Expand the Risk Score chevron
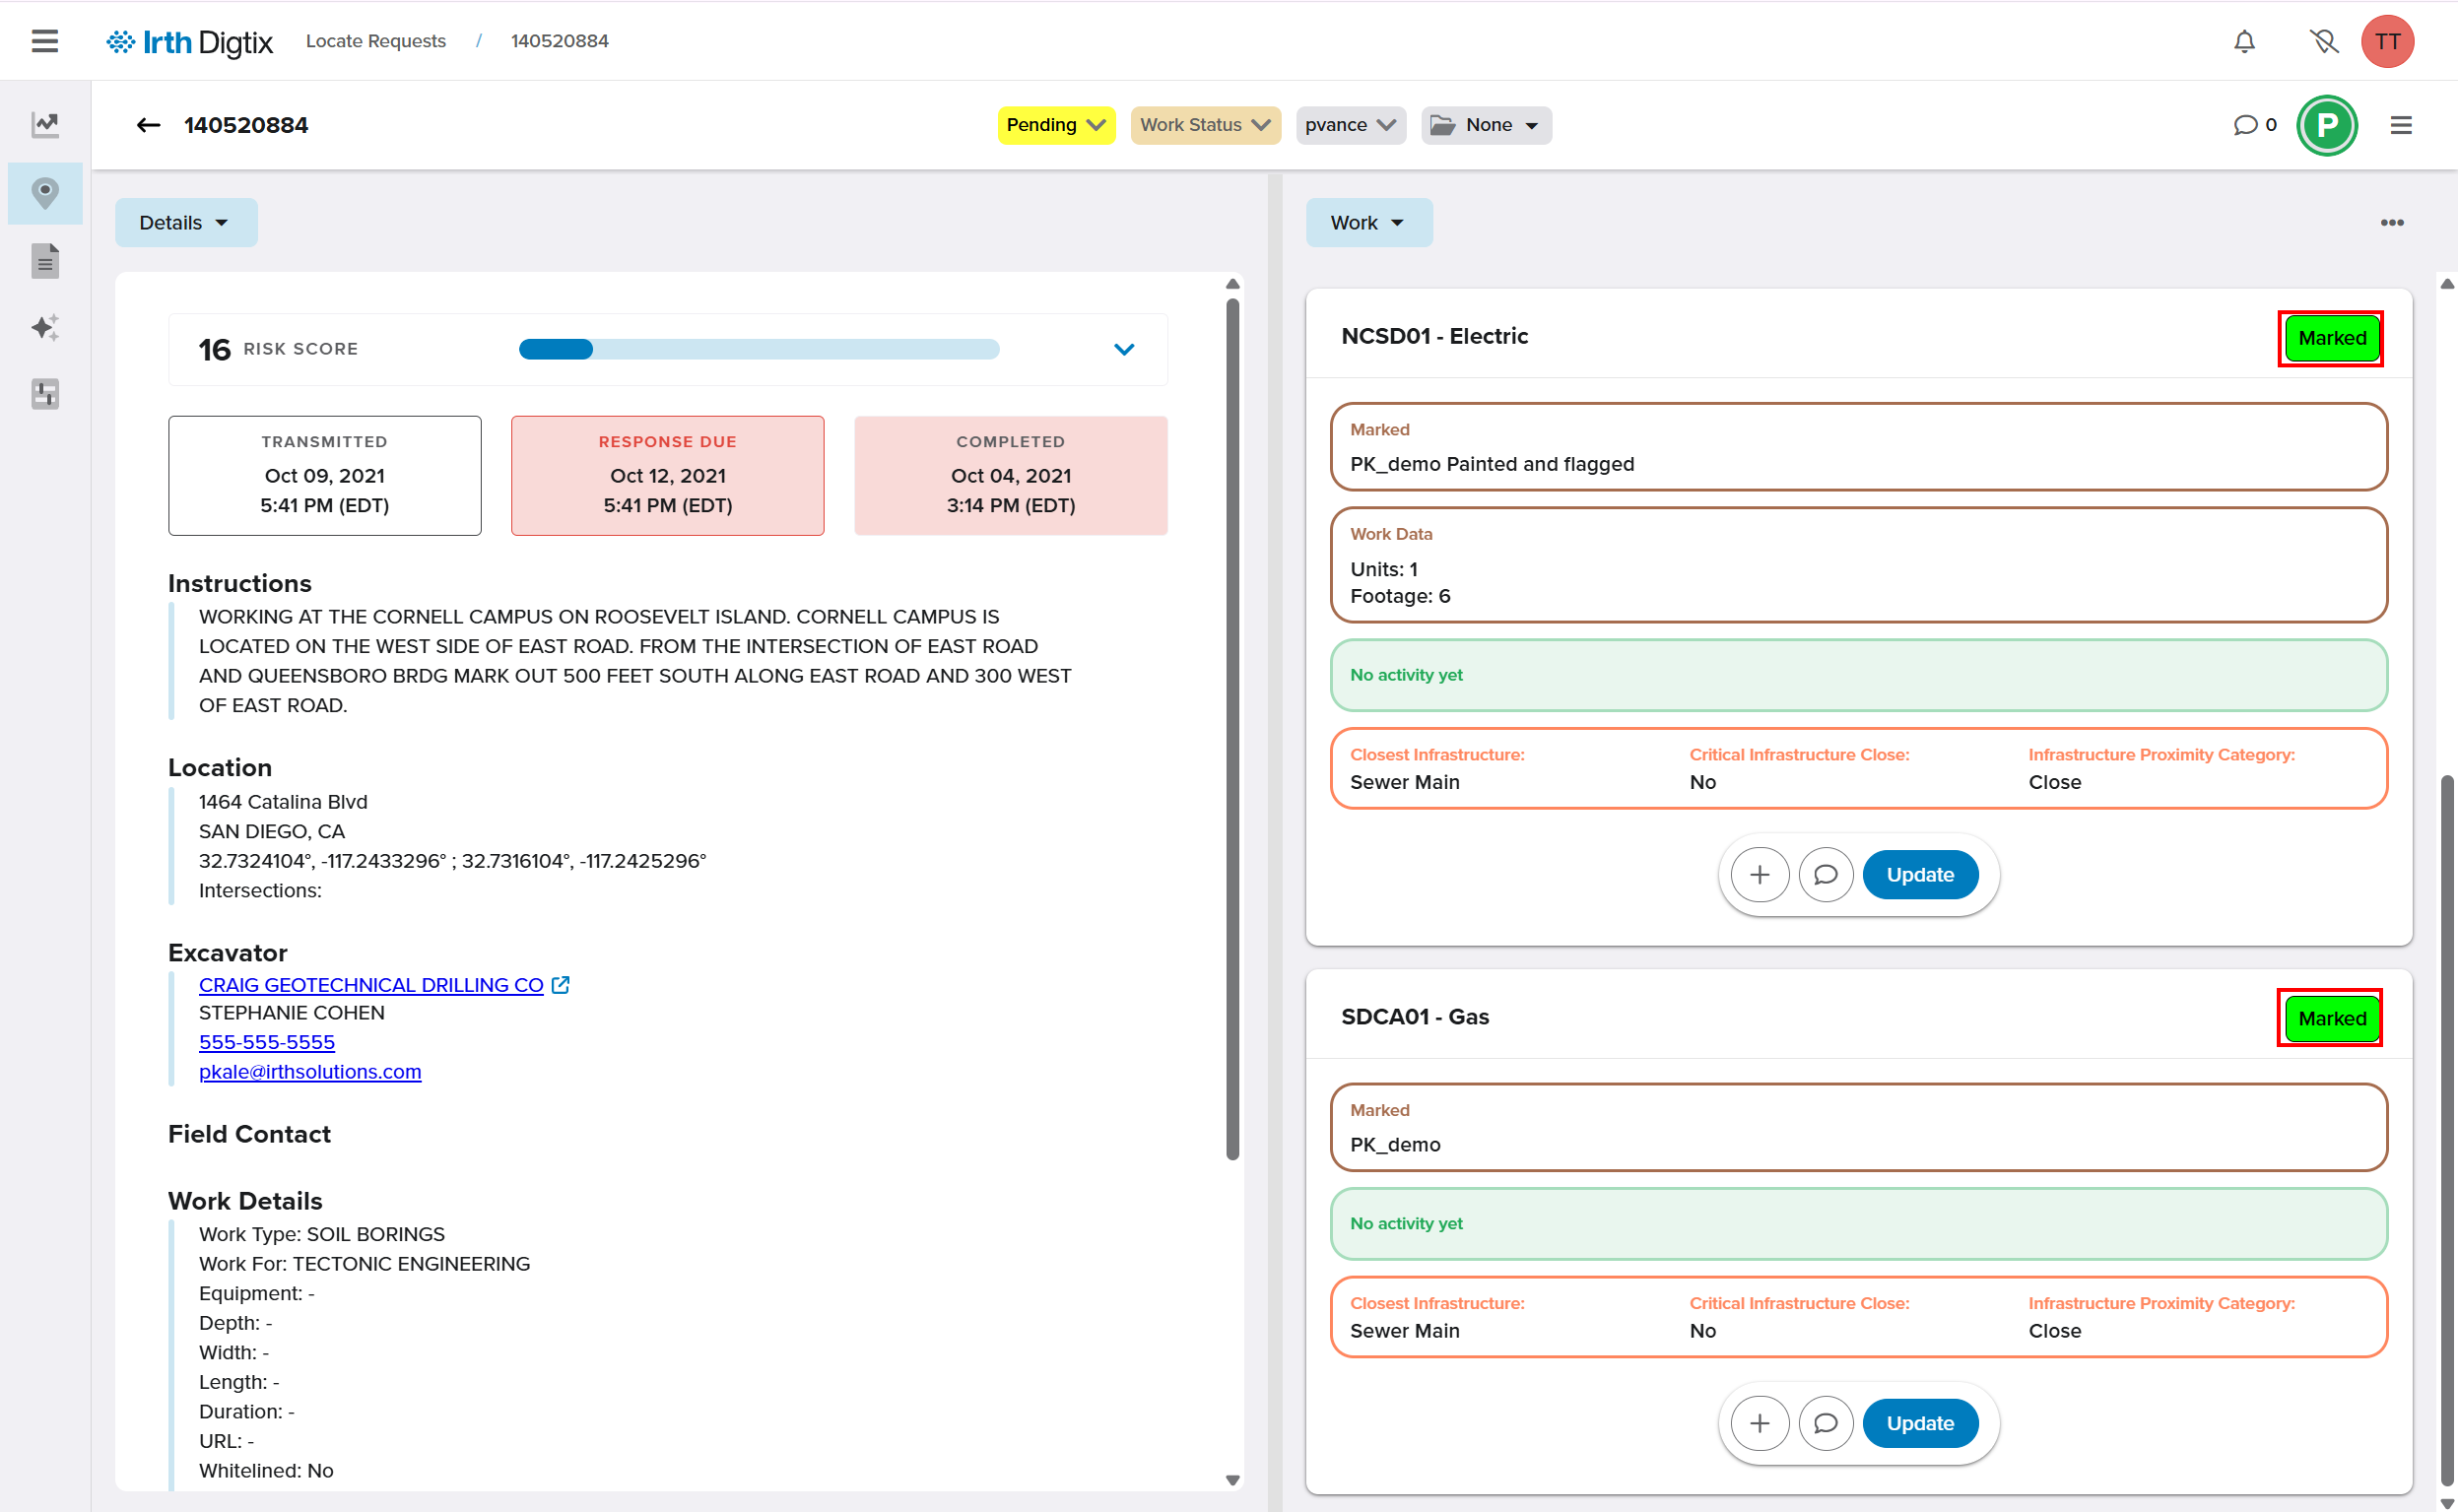 click(x=1124, y=349)
